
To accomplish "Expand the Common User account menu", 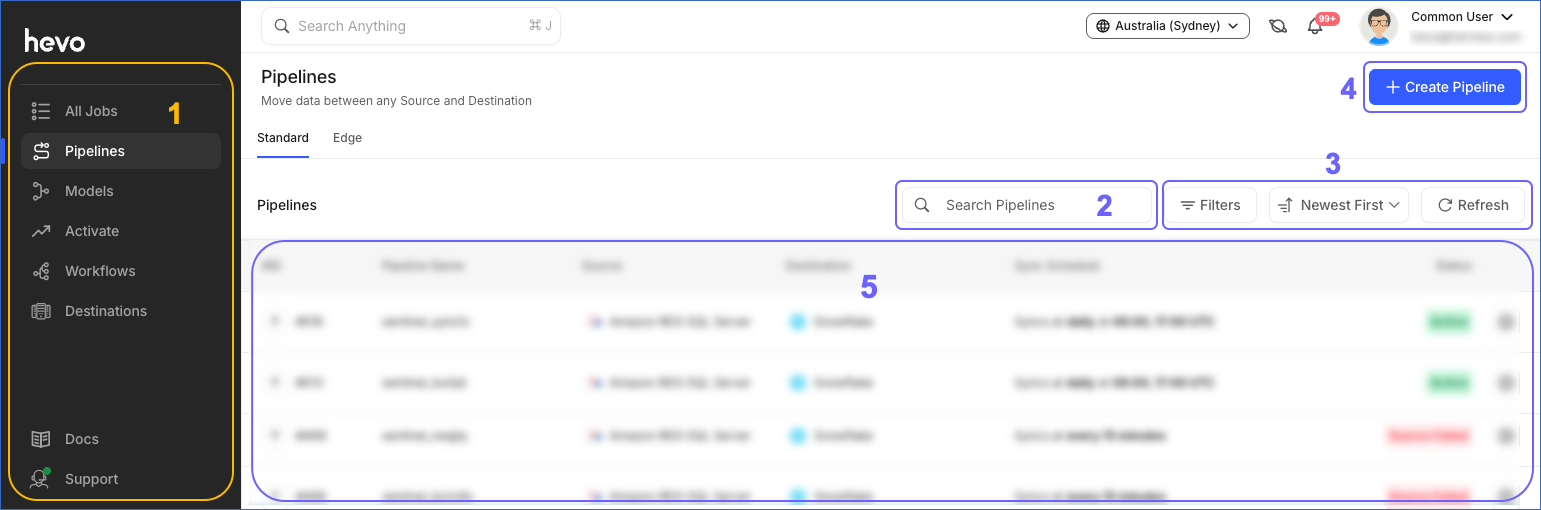I will (1462, 17).
